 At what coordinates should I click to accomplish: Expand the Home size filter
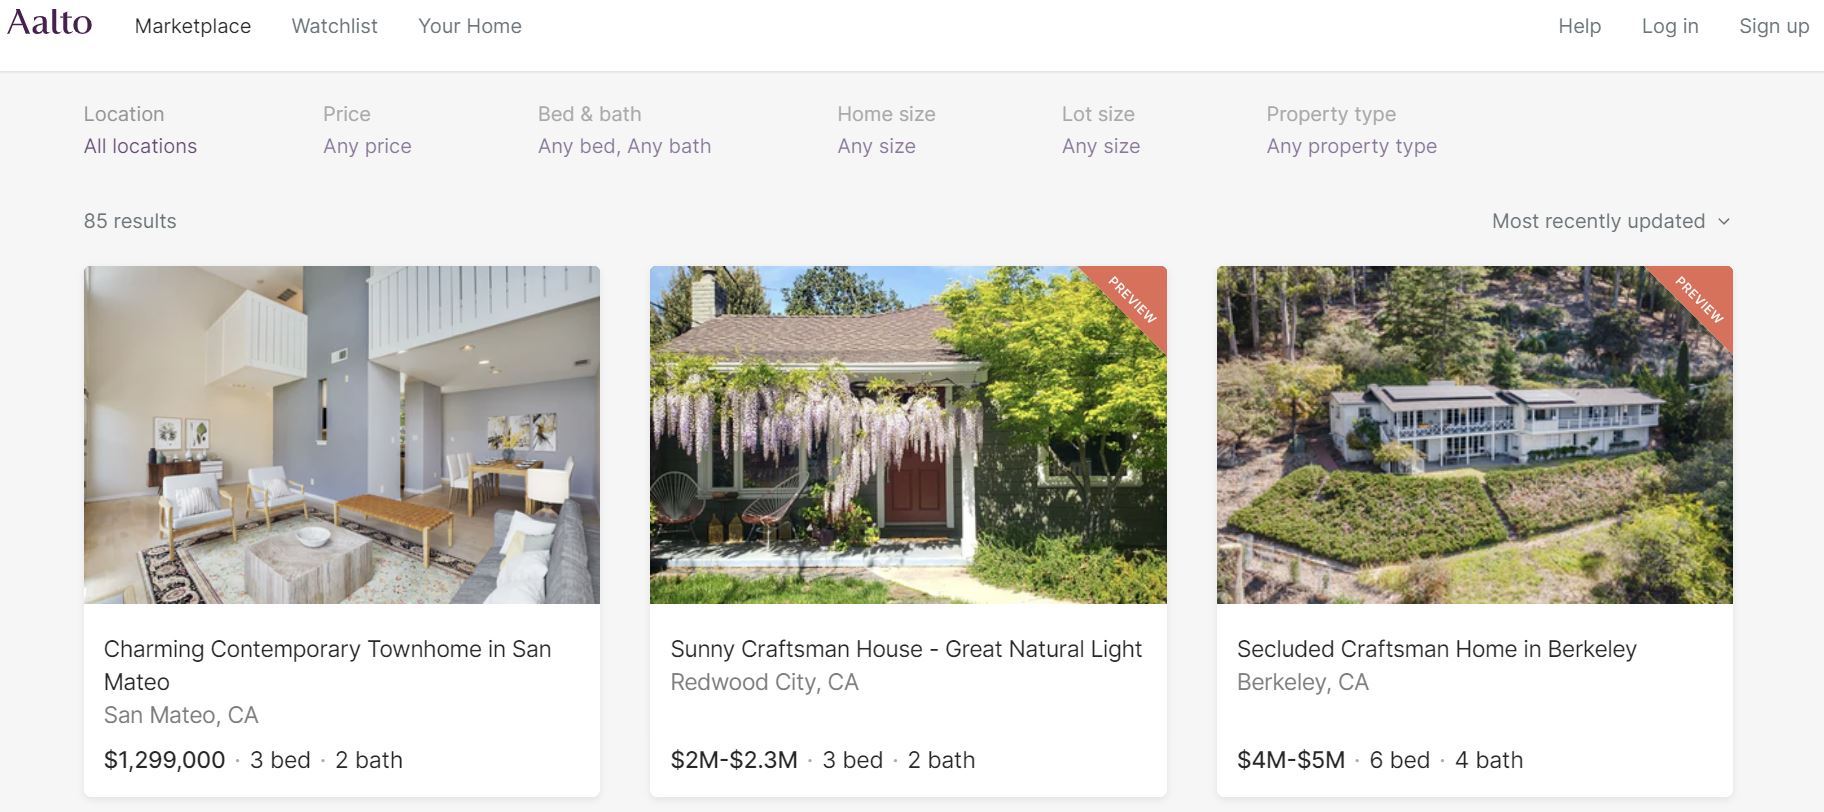876,146
